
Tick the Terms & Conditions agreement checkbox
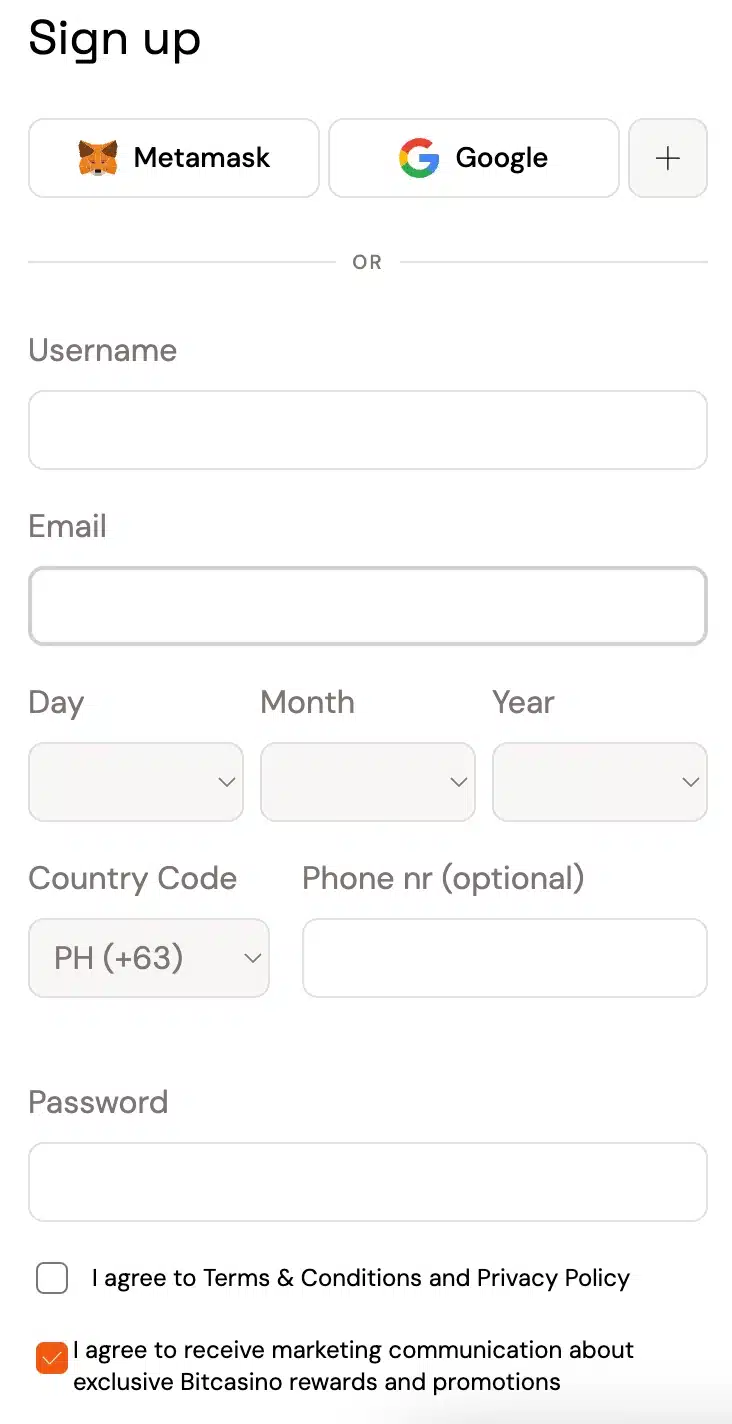coord(52,1278)
